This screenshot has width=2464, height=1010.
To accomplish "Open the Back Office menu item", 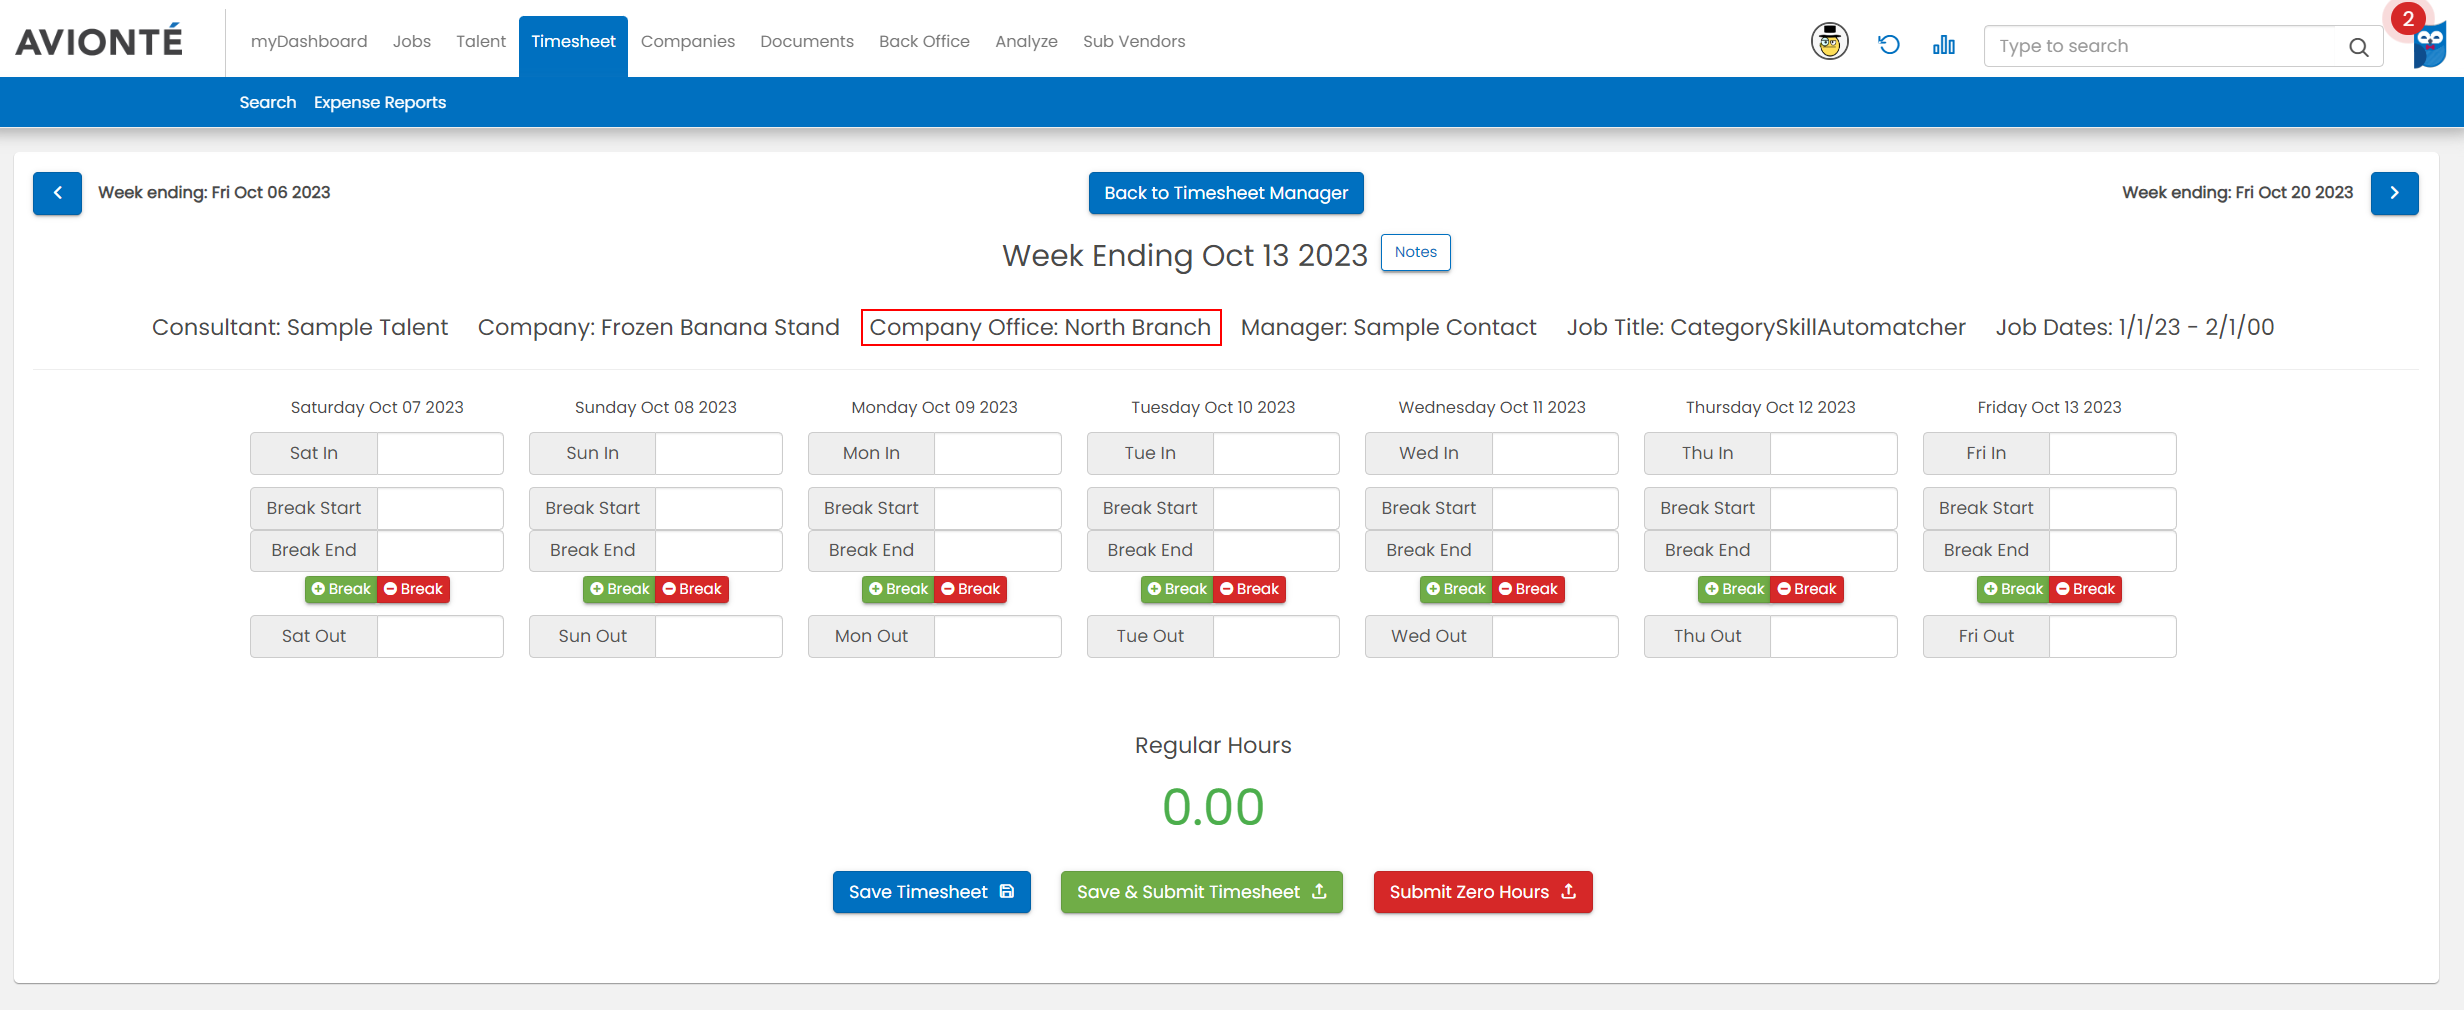I will (923, 41).
